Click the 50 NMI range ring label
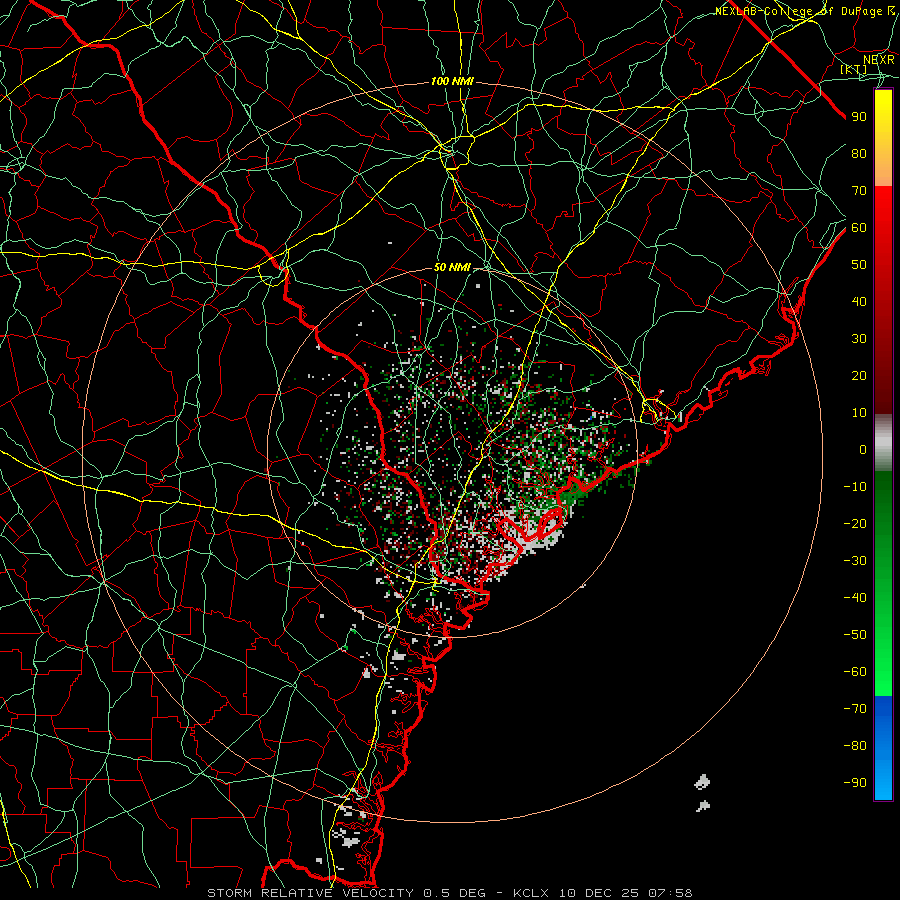Viewport: 900px width, 900px height. pyautogui.click(x=452, y=267)
